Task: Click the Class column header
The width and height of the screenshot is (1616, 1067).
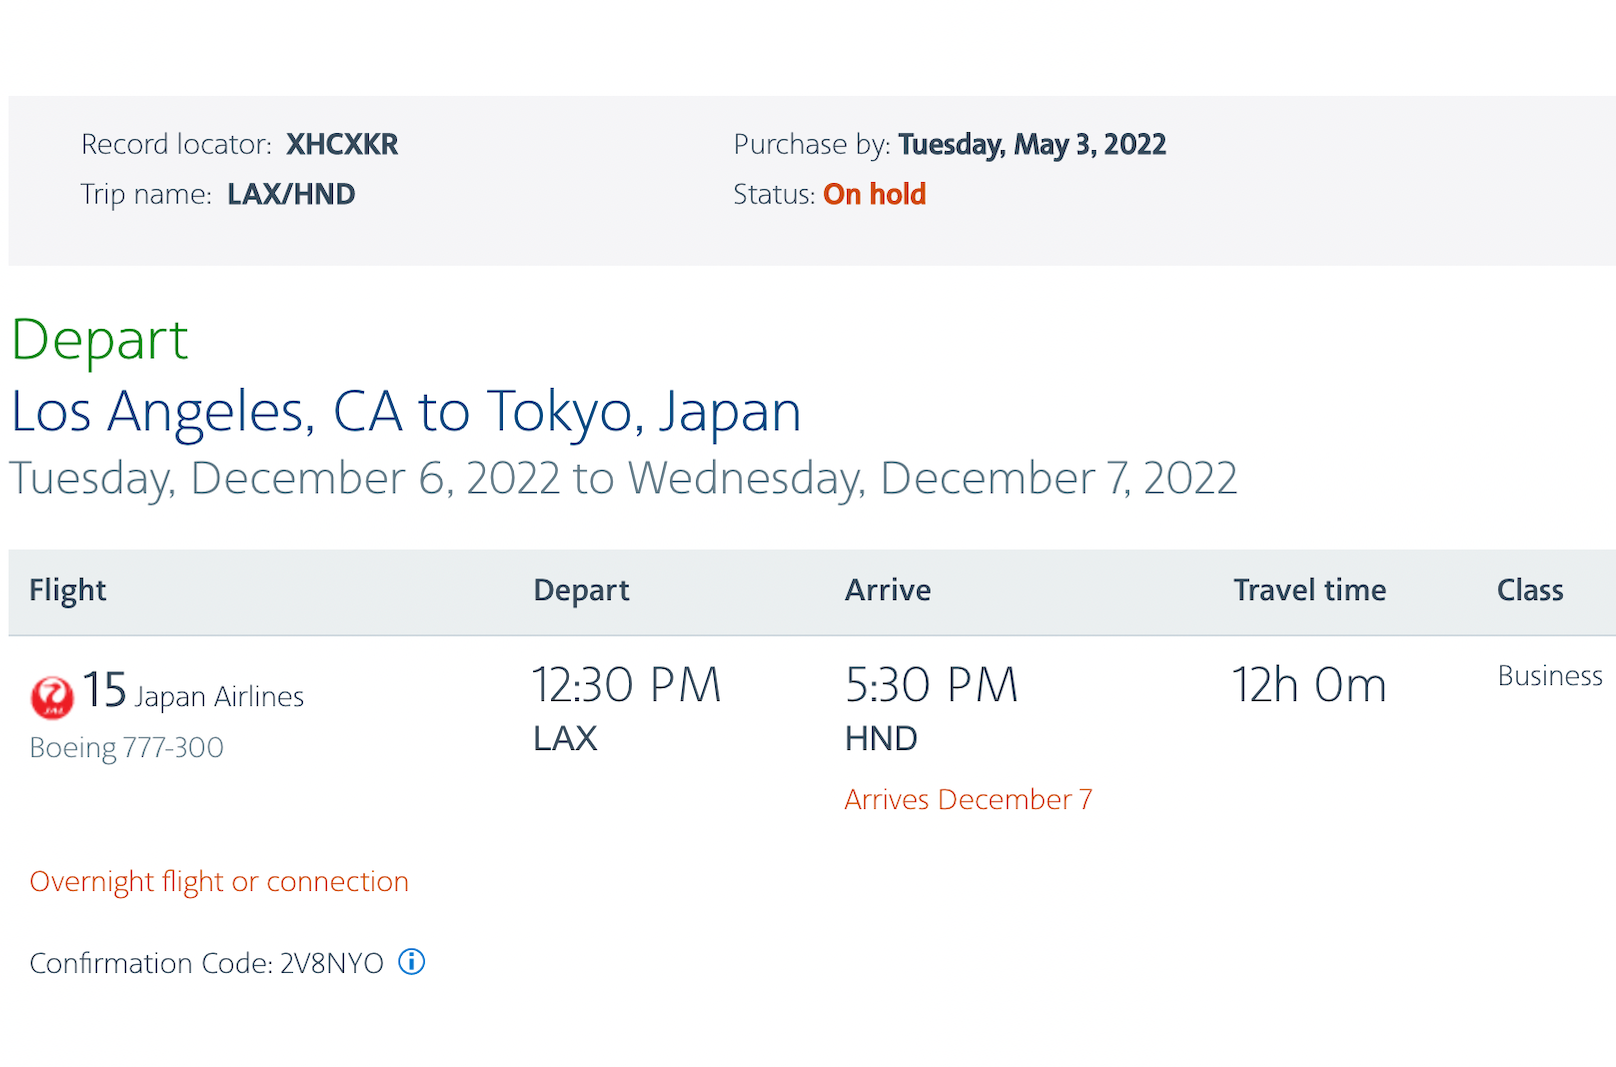Action: pos(1529,590)
